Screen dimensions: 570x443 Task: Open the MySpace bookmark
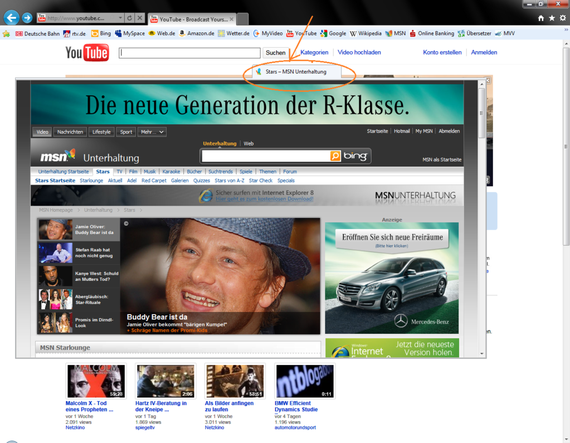coord(130,33)
